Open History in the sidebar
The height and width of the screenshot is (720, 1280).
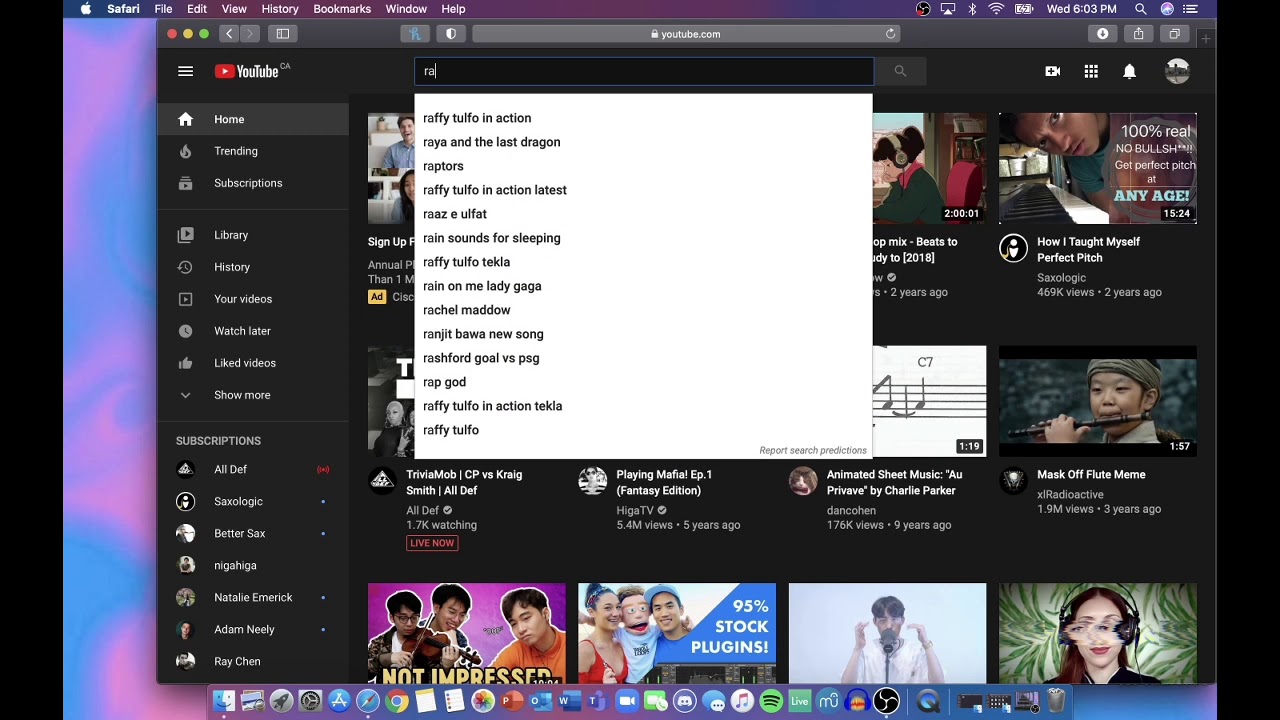(x=253, y=267)
